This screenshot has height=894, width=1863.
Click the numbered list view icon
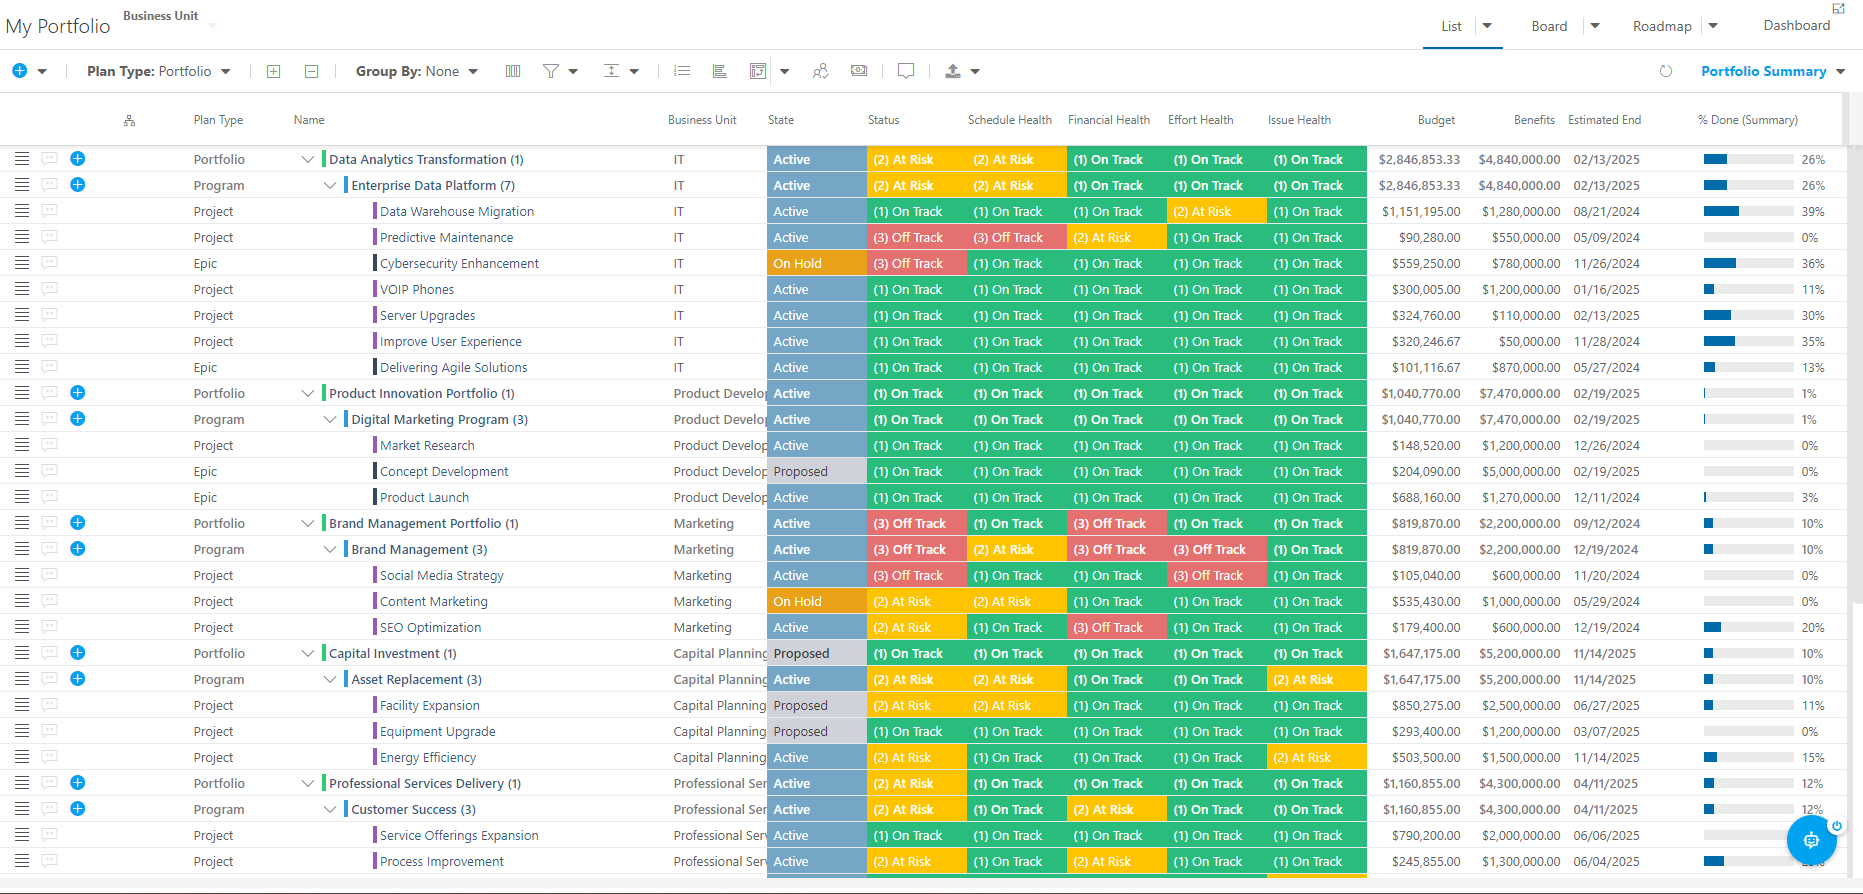(x=682, y=71)
